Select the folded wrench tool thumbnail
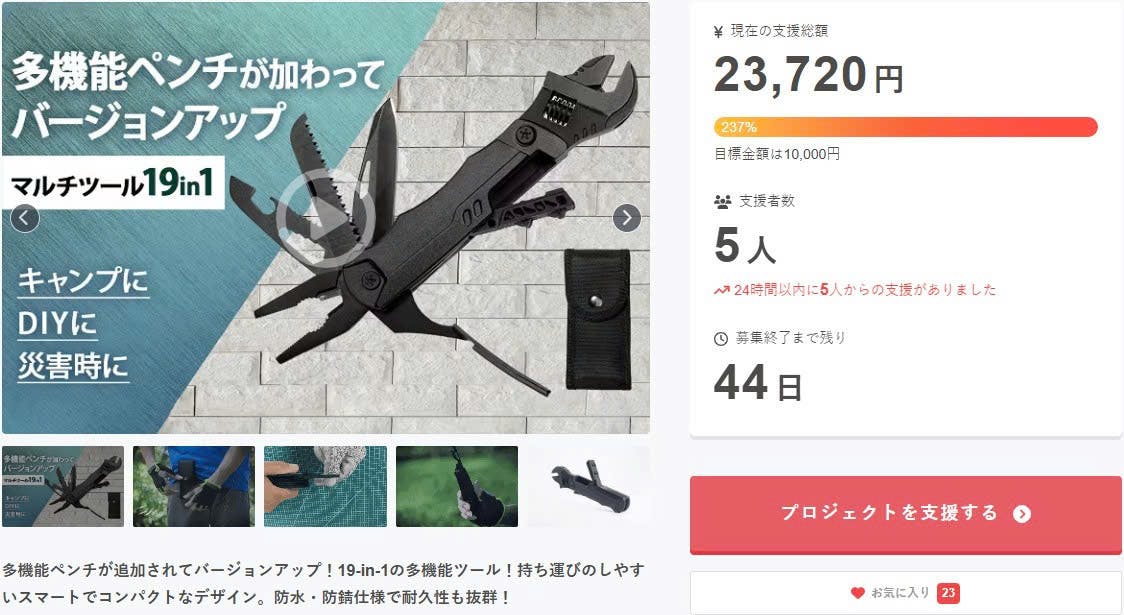The image size is (1124, 615). pos(589,486)
